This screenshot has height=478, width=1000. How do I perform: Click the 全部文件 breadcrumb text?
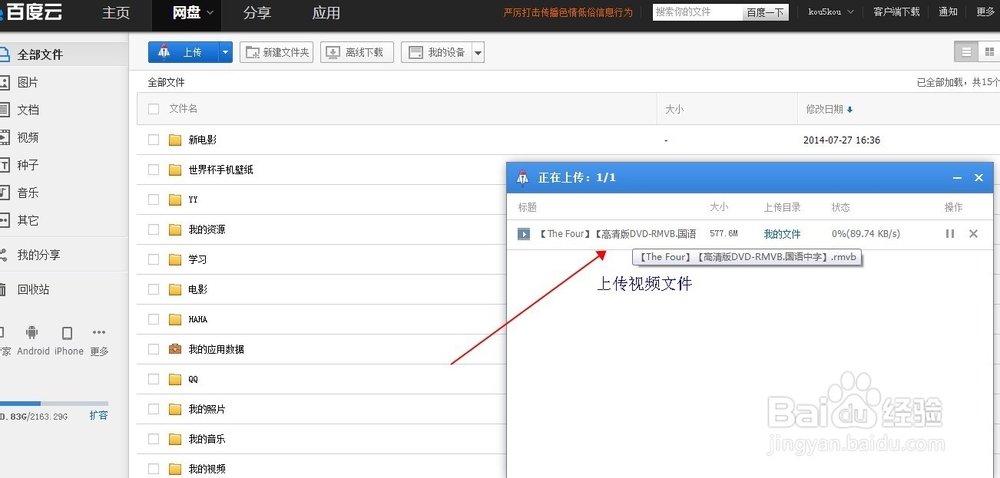(166, 82)
